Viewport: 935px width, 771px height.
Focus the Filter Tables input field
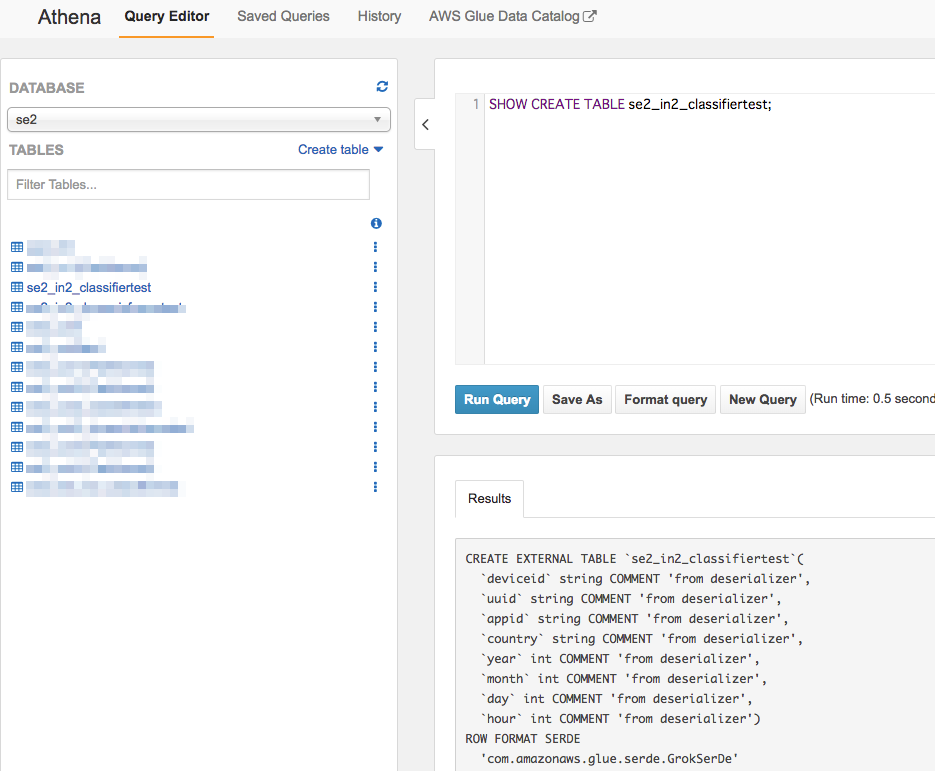tap(188, 184)
